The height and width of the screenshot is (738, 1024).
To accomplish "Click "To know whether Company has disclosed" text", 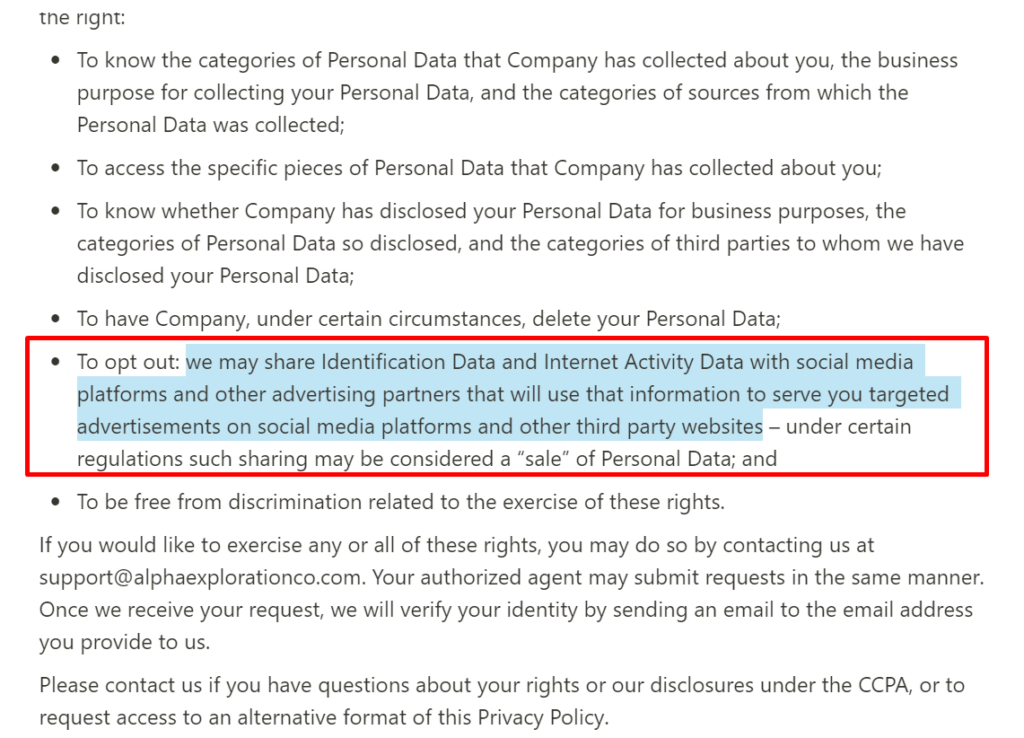I will [x=261, y=211].
